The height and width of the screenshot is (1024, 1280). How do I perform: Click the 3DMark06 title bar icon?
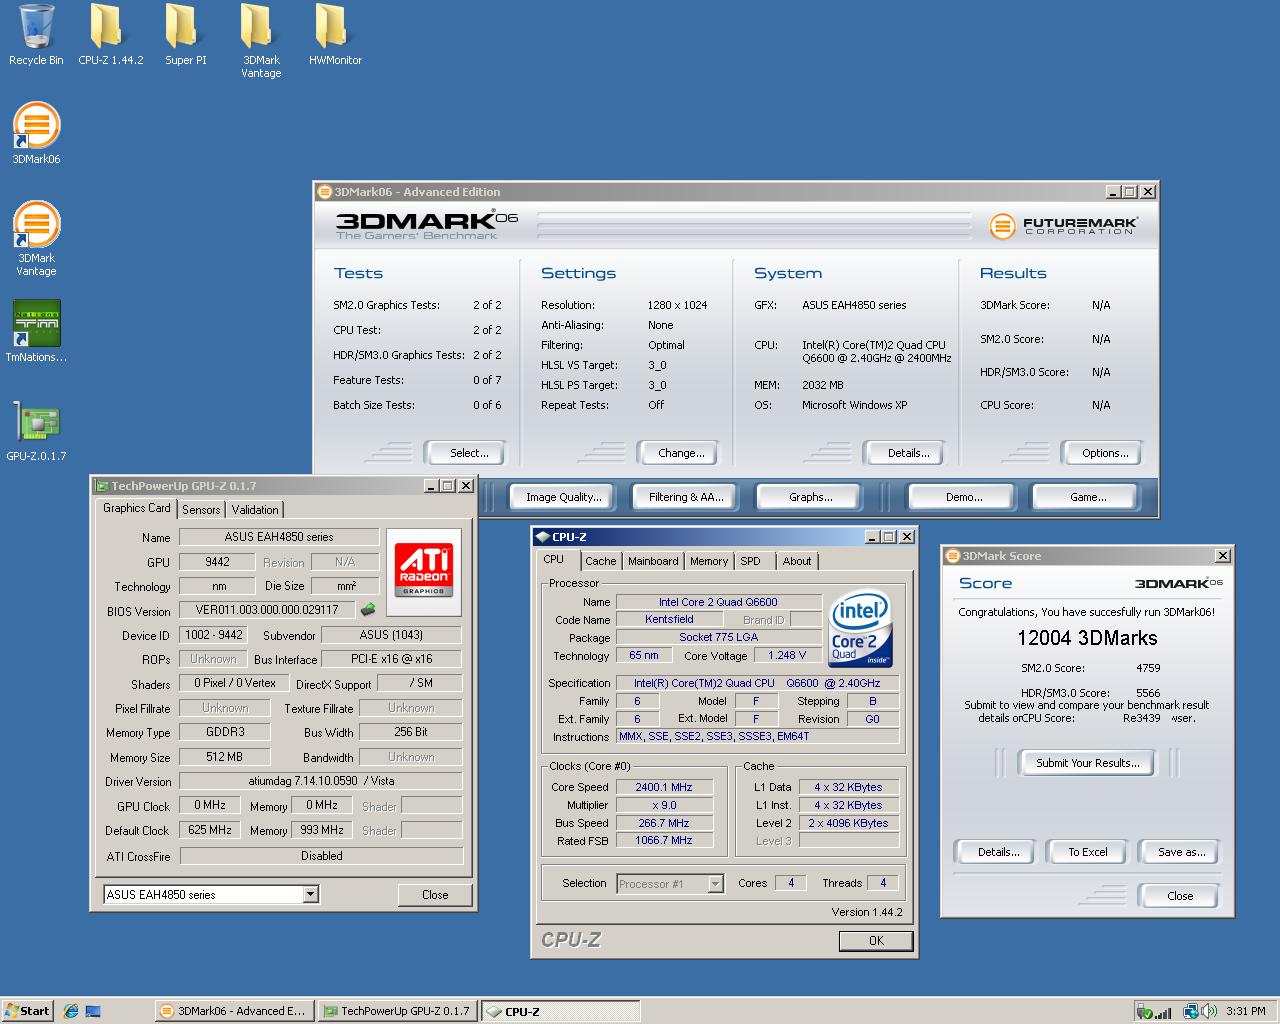324,192
